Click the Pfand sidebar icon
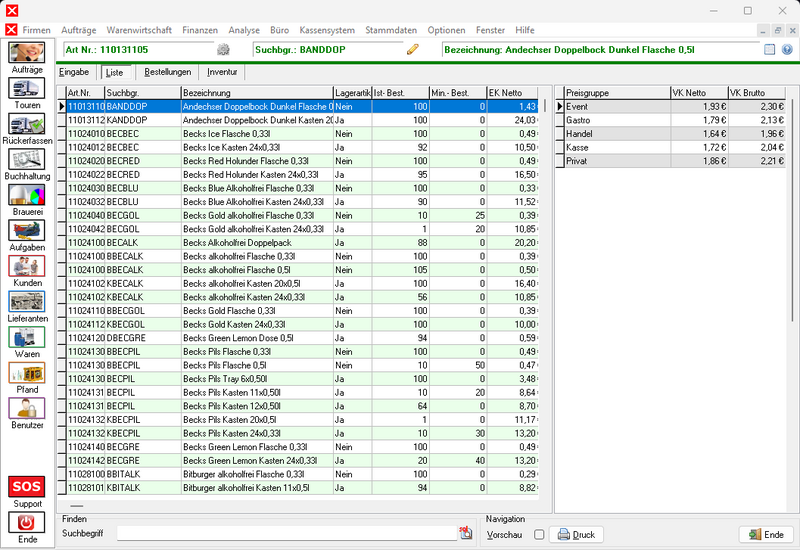The height and width of the screenshot is (550, 800). (27, 372)
